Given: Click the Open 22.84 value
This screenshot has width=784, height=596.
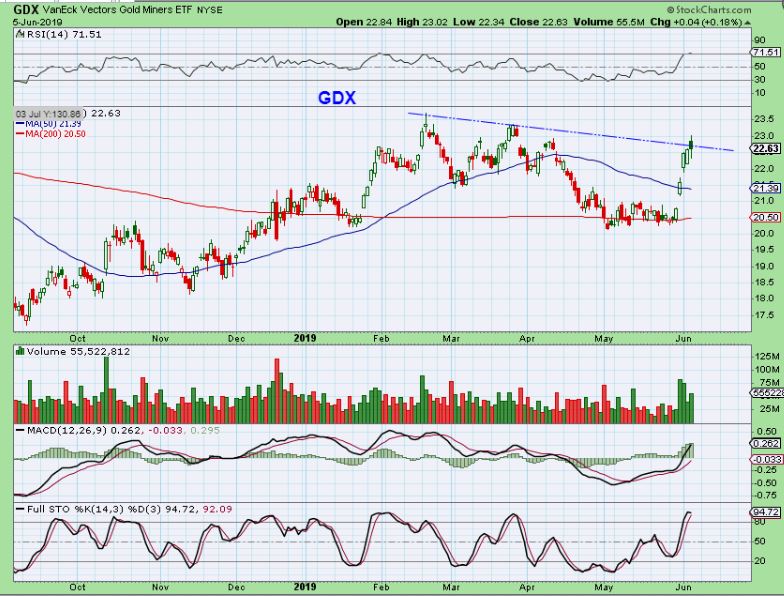Looking at the screenshot, I should (364, 22).
